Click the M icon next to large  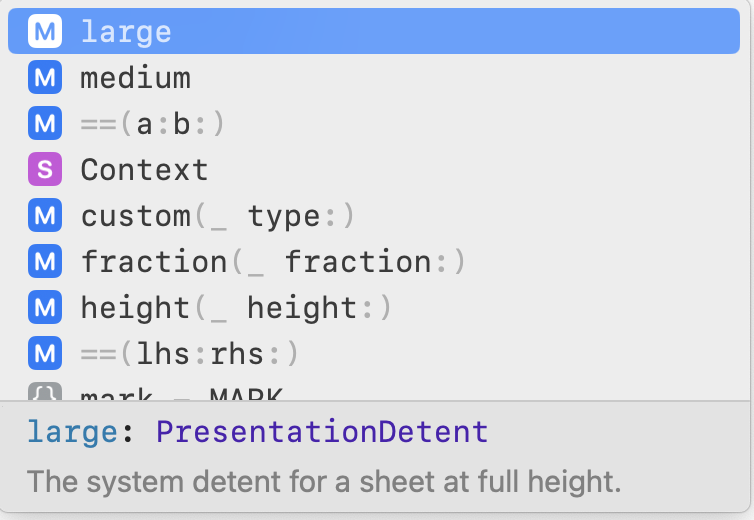click(x=45, y=31)
